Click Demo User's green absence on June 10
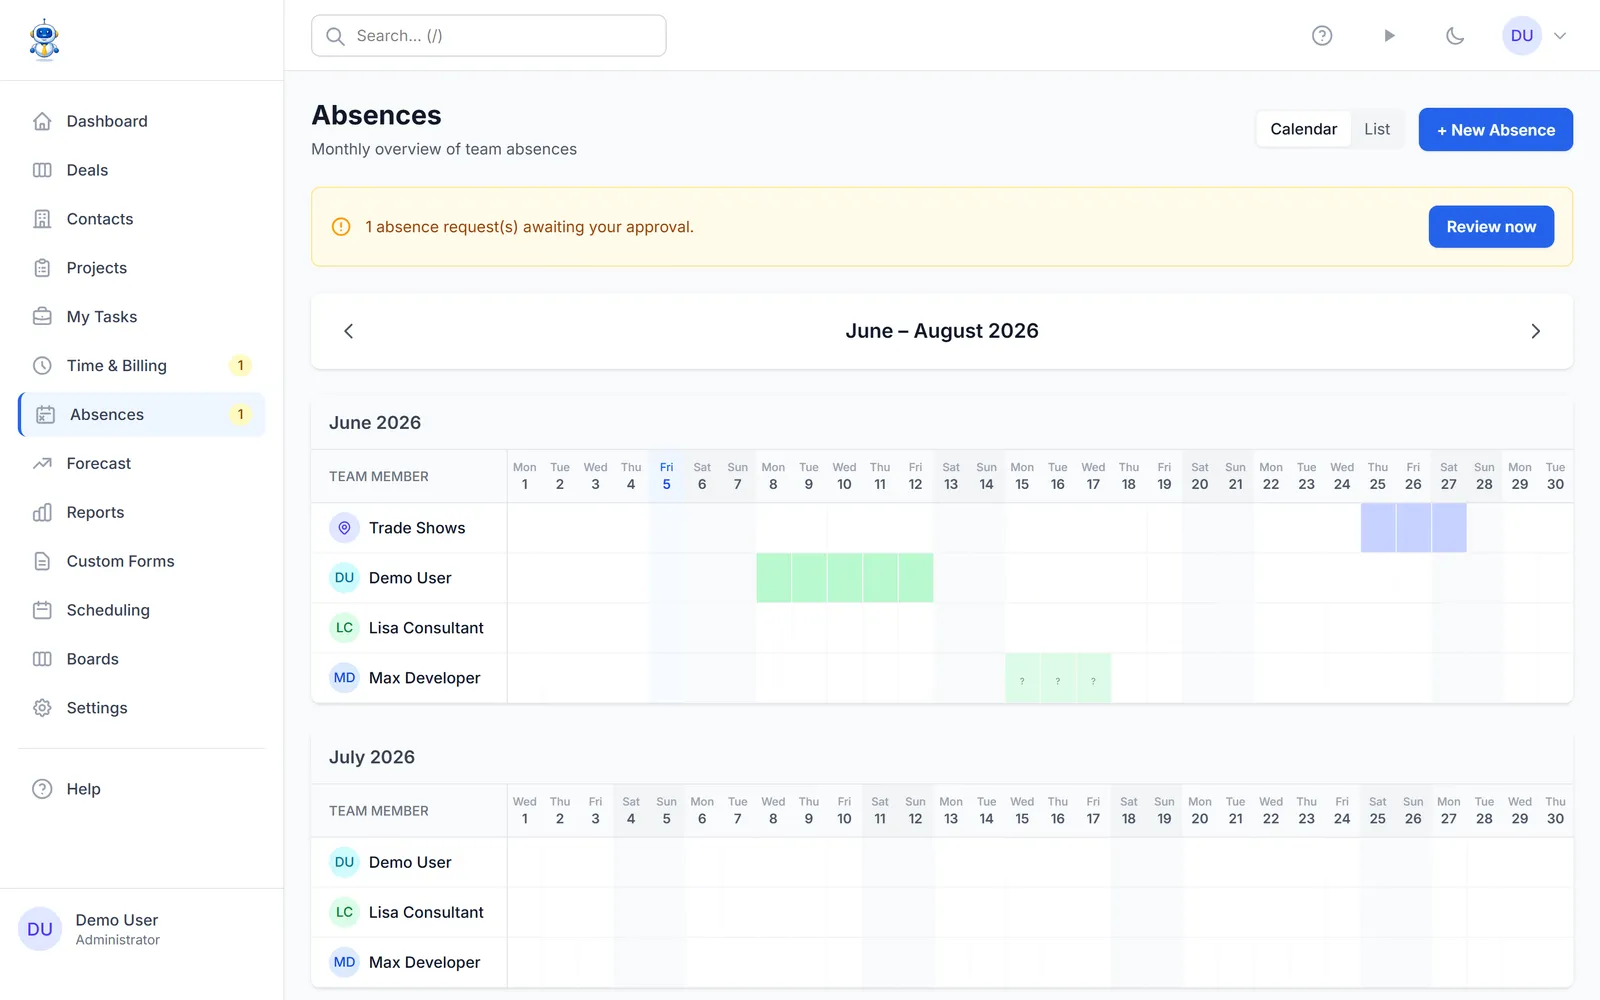Screen dimensions: 1600x1000 point(845,578)
